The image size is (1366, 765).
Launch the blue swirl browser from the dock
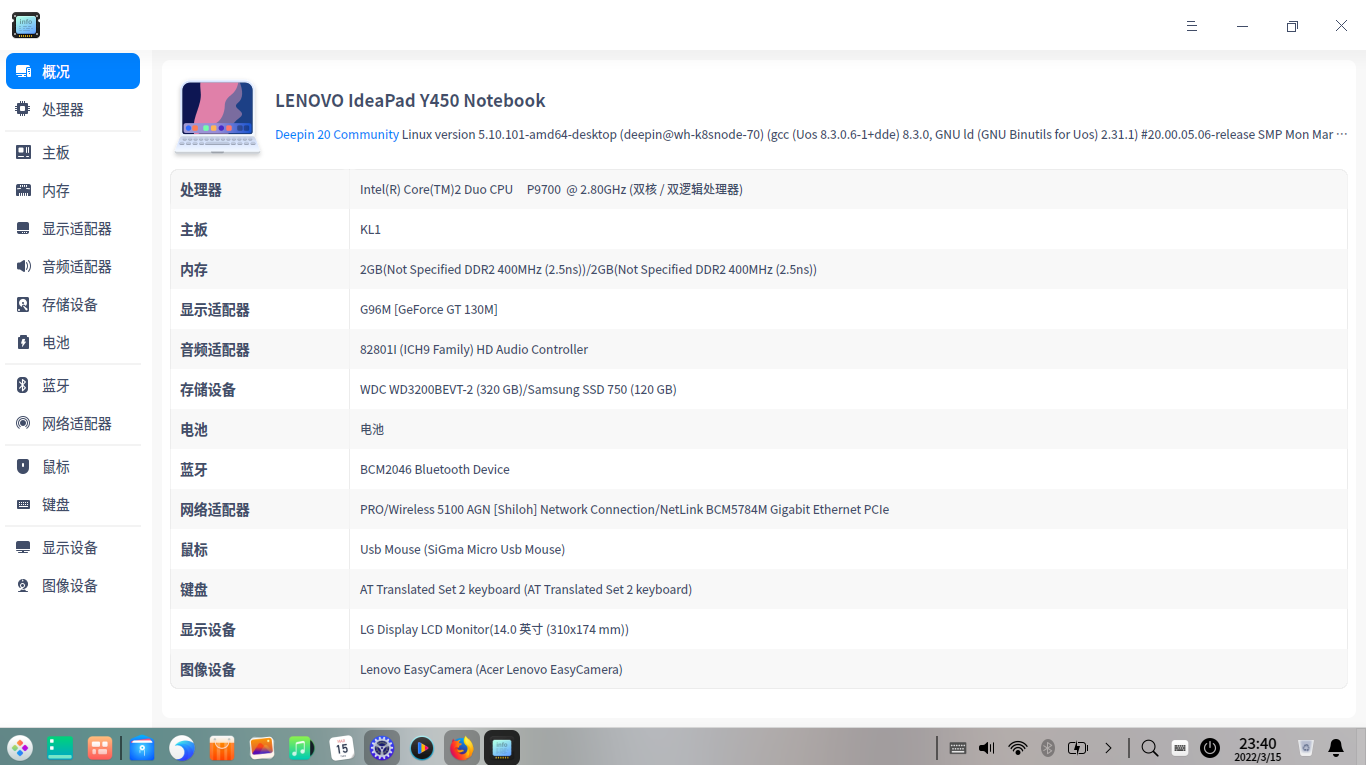click(x=182, y=747)
